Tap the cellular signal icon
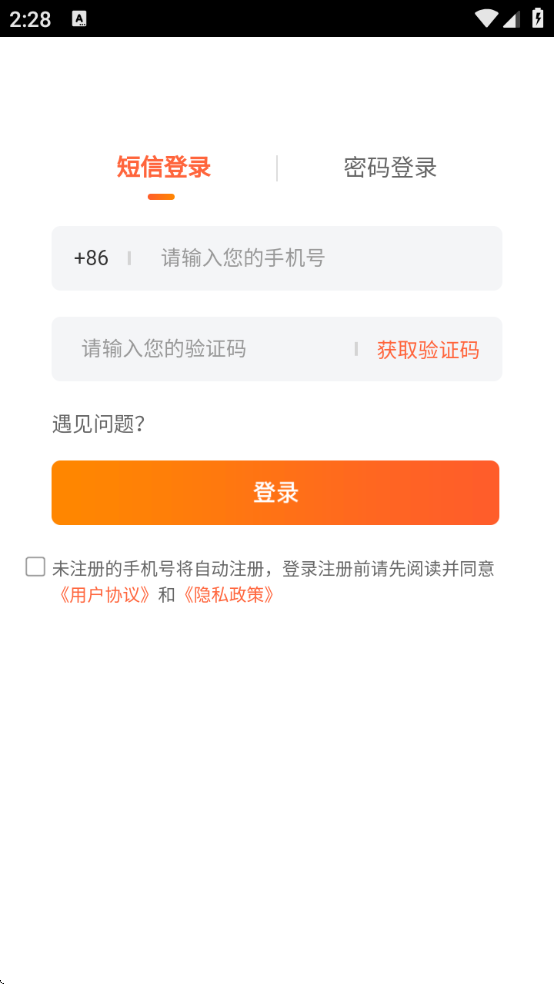The height and width of the screenshot is (984, 554). (x=511, y=19)
